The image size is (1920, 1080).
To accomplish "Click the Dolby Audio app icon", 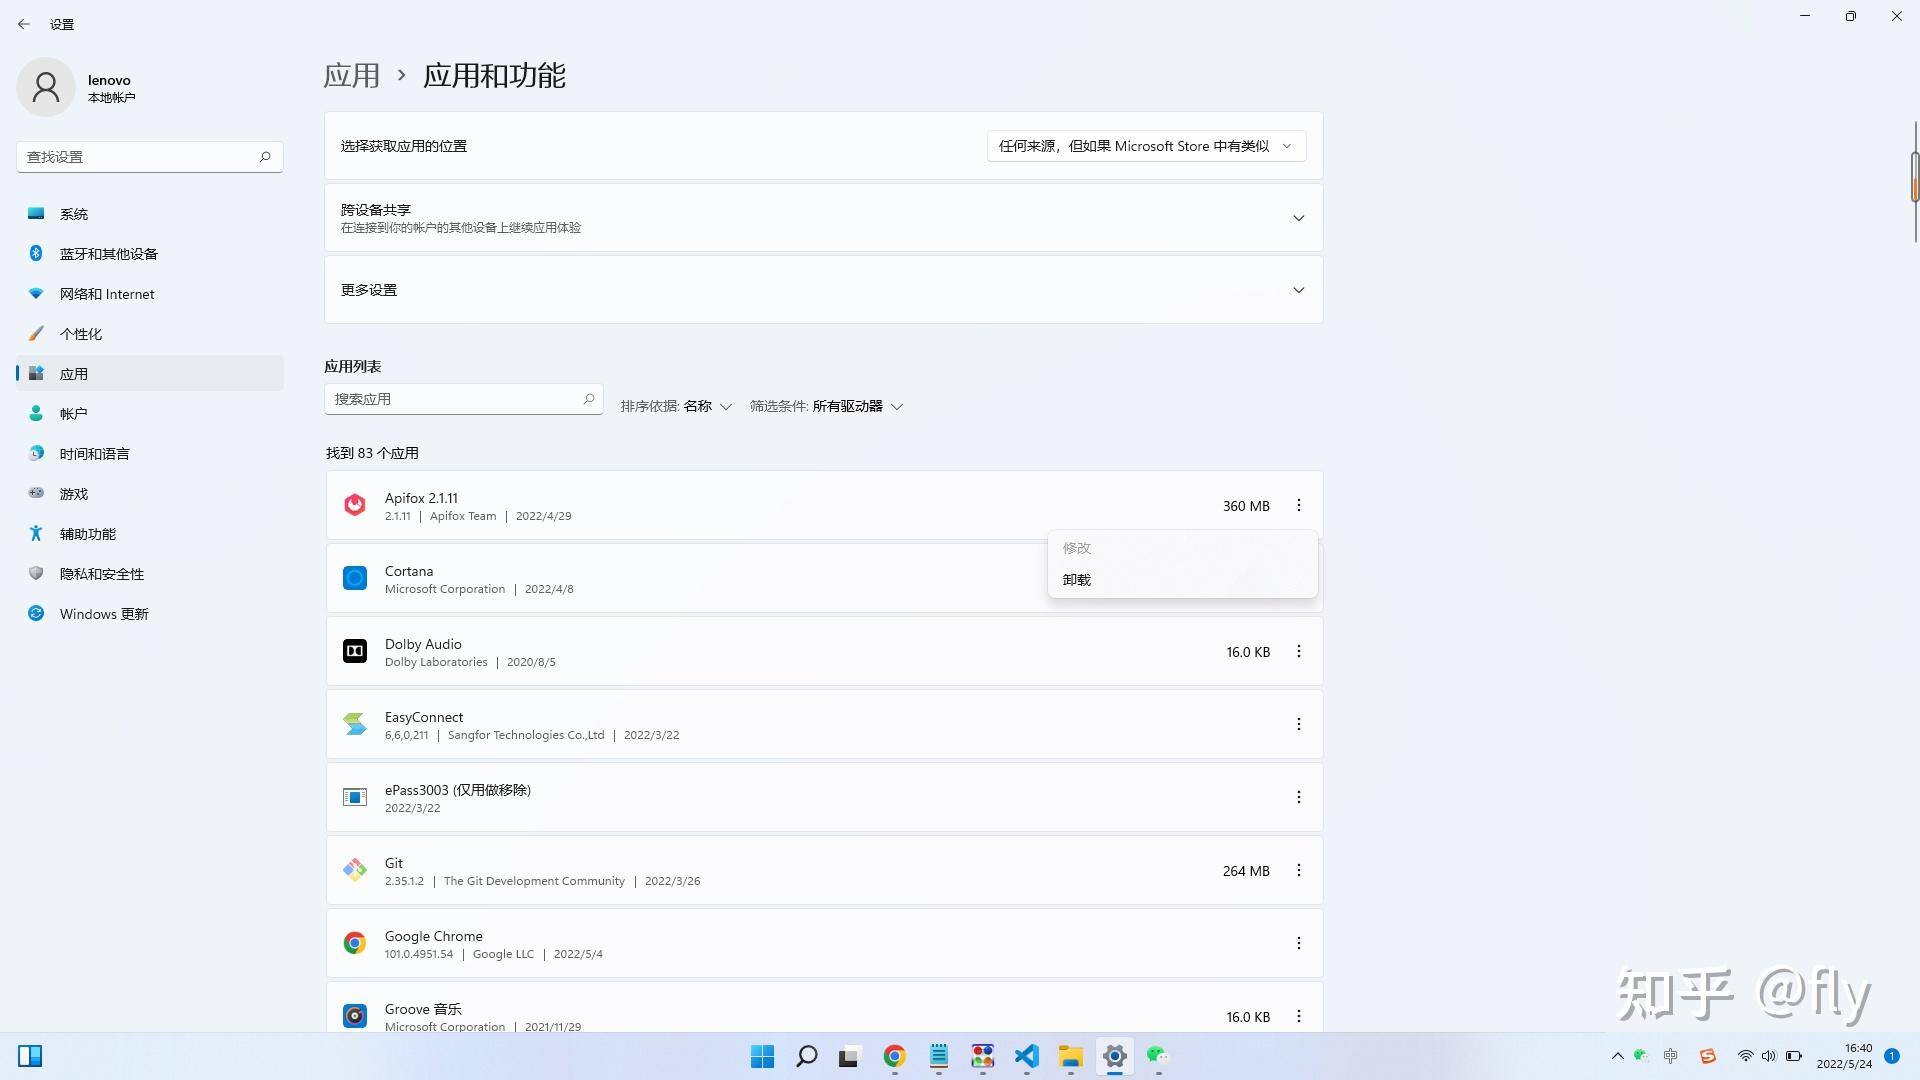I will coord(355,651).
